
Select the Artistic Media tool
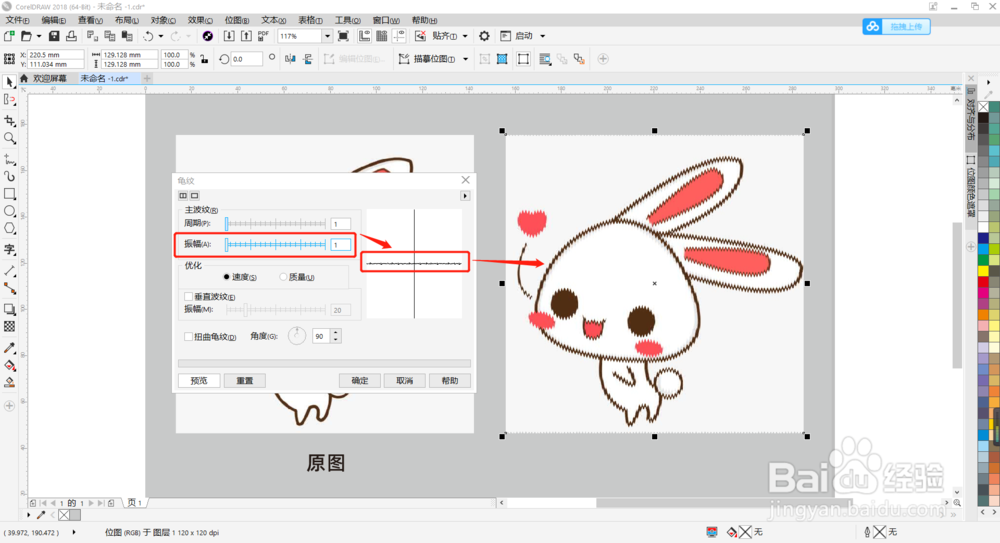point(10,176)
